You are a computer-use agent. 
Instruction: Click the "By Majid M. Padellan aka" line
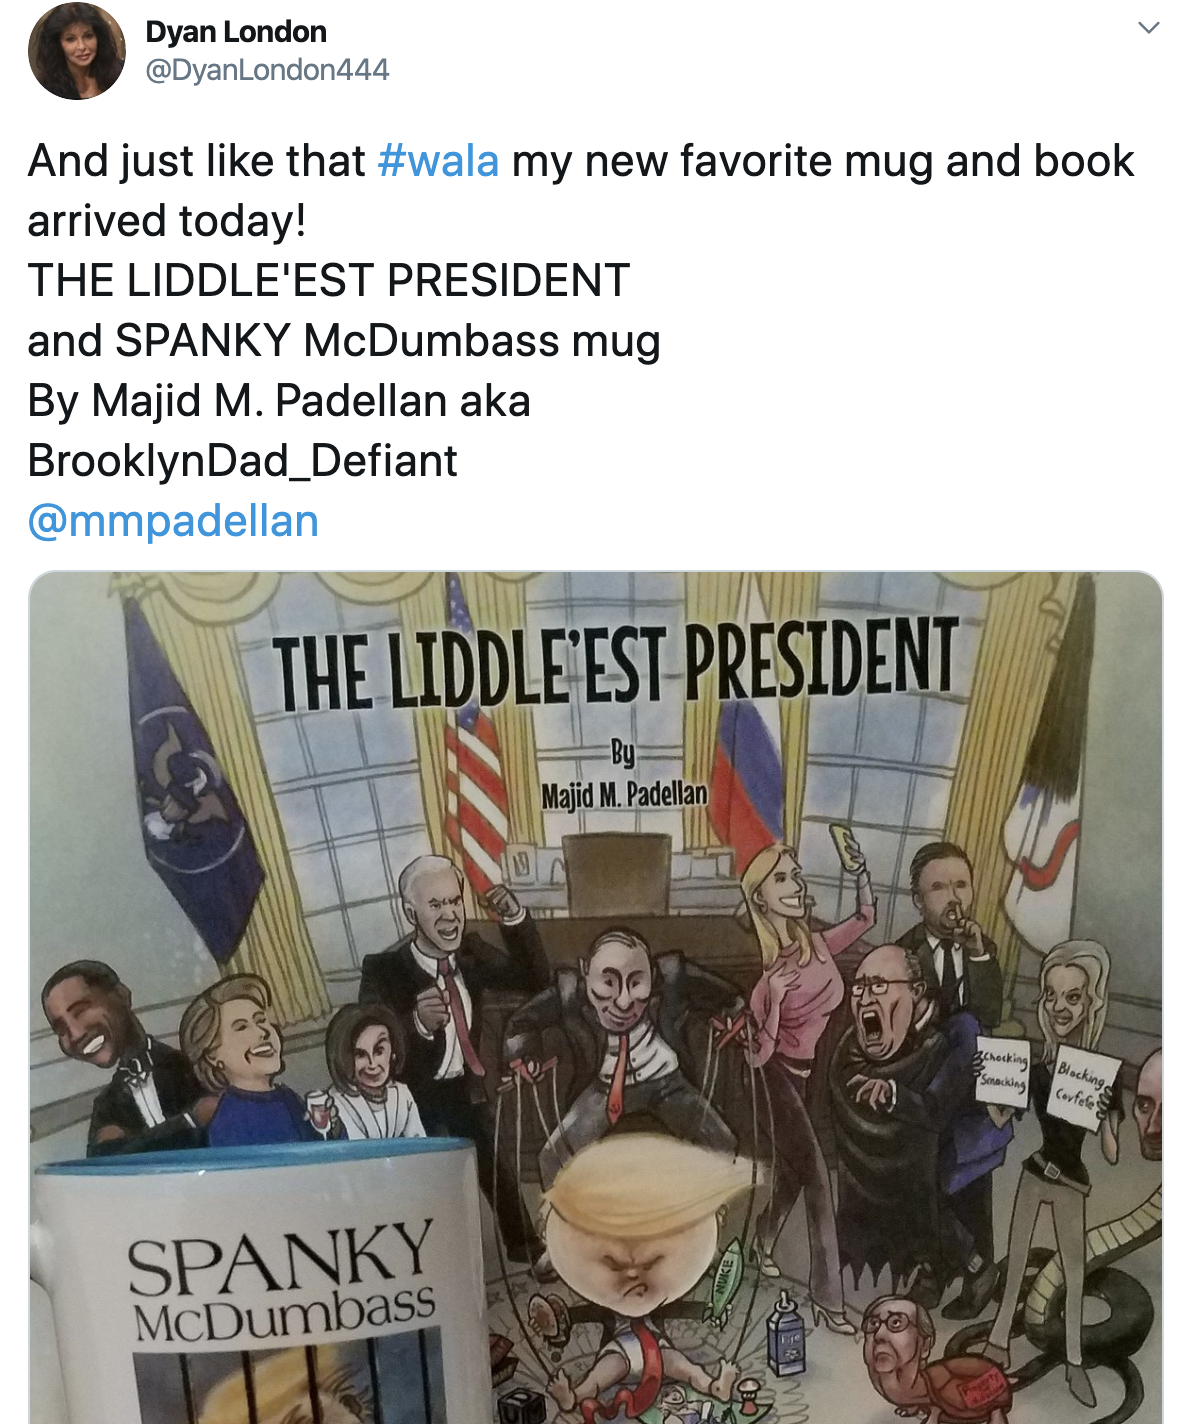279,401
